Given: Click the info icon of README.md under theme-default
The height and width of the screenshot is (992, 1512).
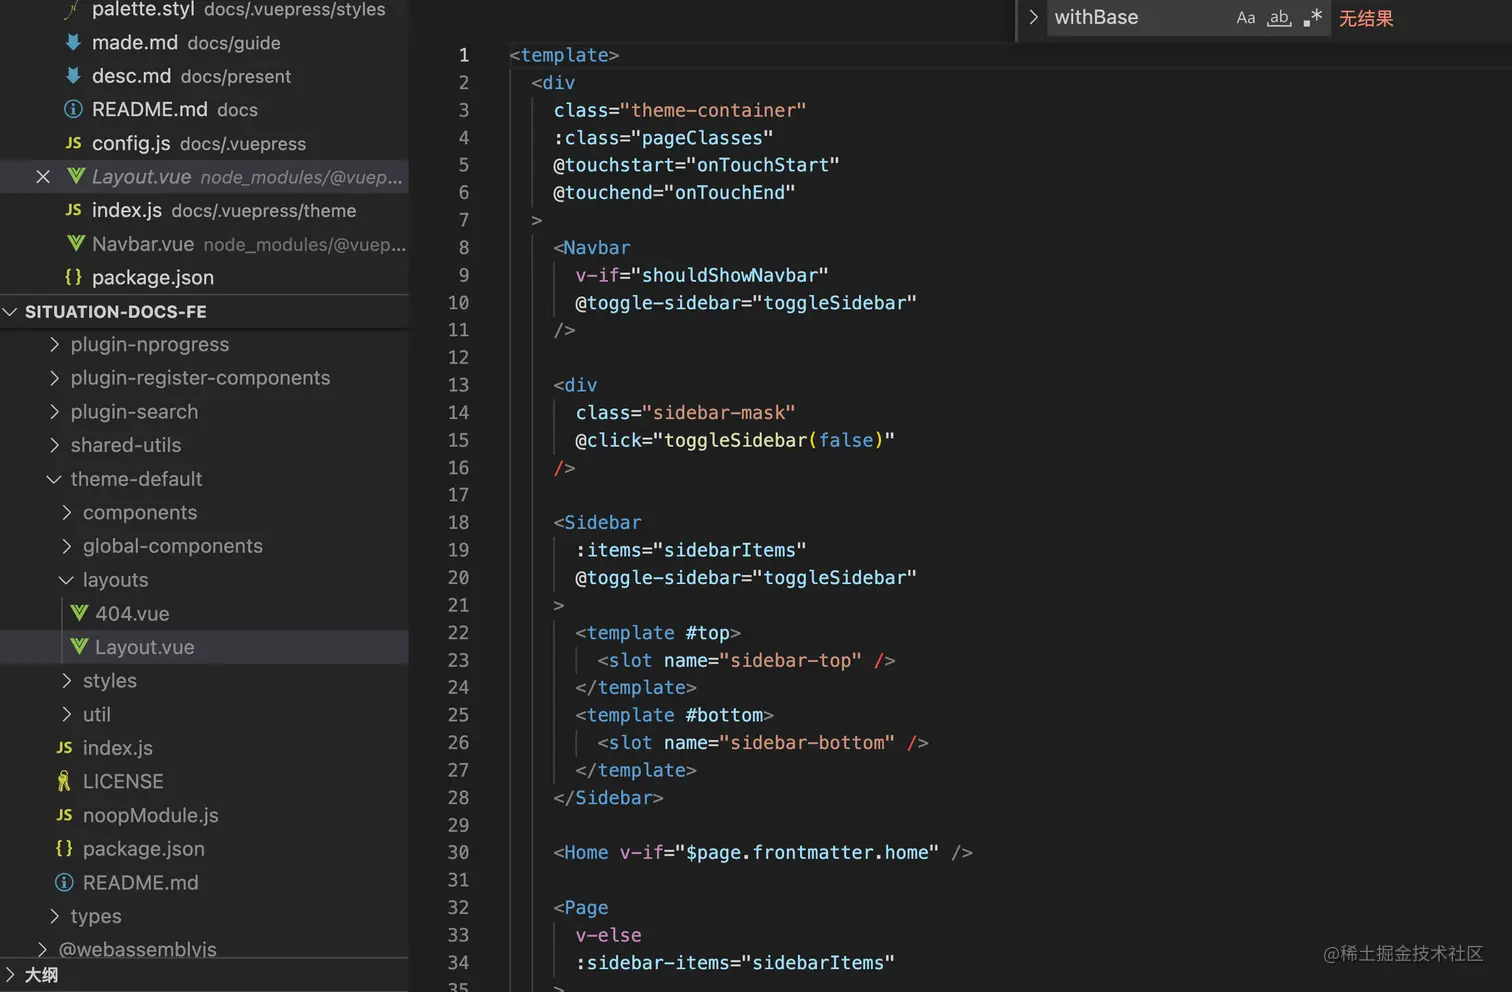Looking at the screenshot, I should click(x=64, y=882).
